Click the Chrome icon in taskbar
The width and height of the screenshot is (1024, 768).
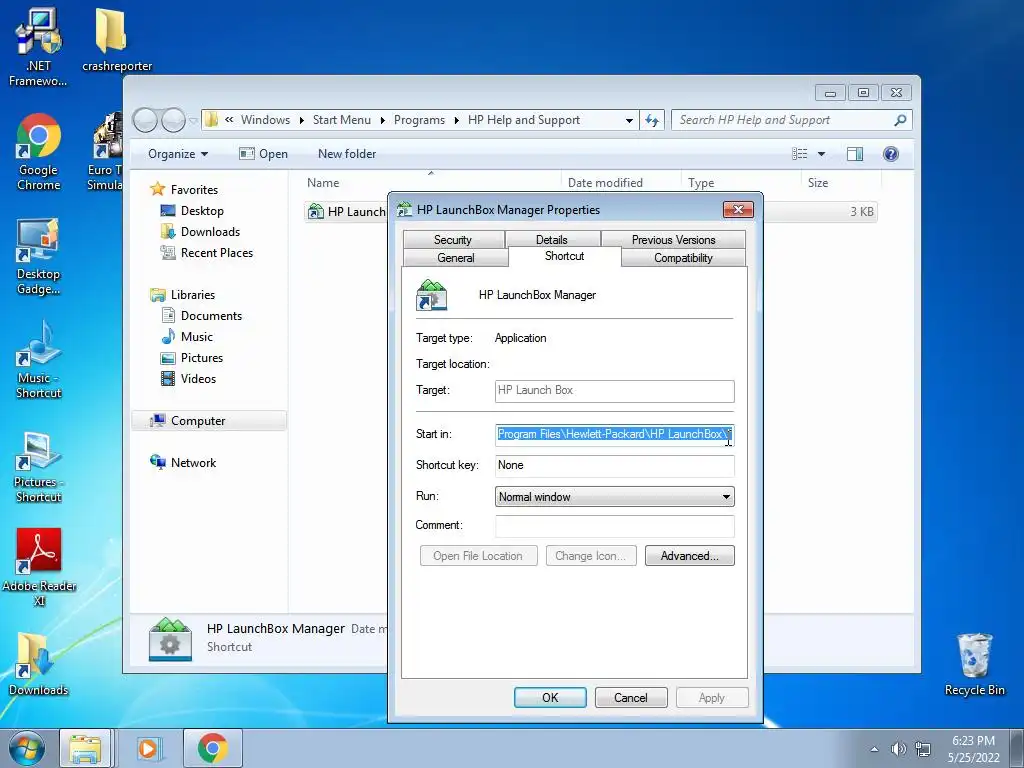[213, 748]
